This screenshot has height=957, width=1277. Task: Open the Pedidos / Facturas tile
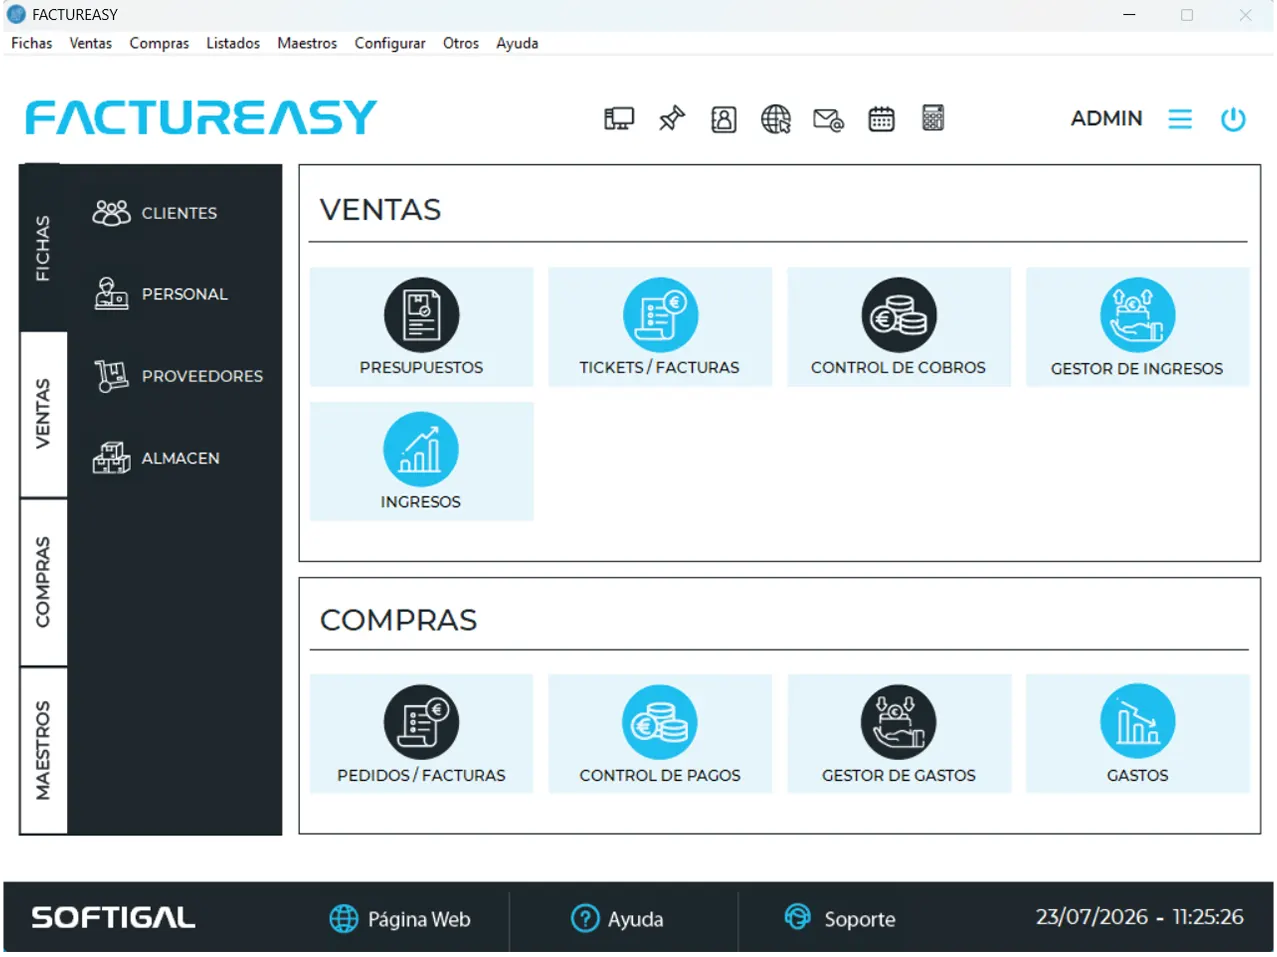click(x=421, y=734)
